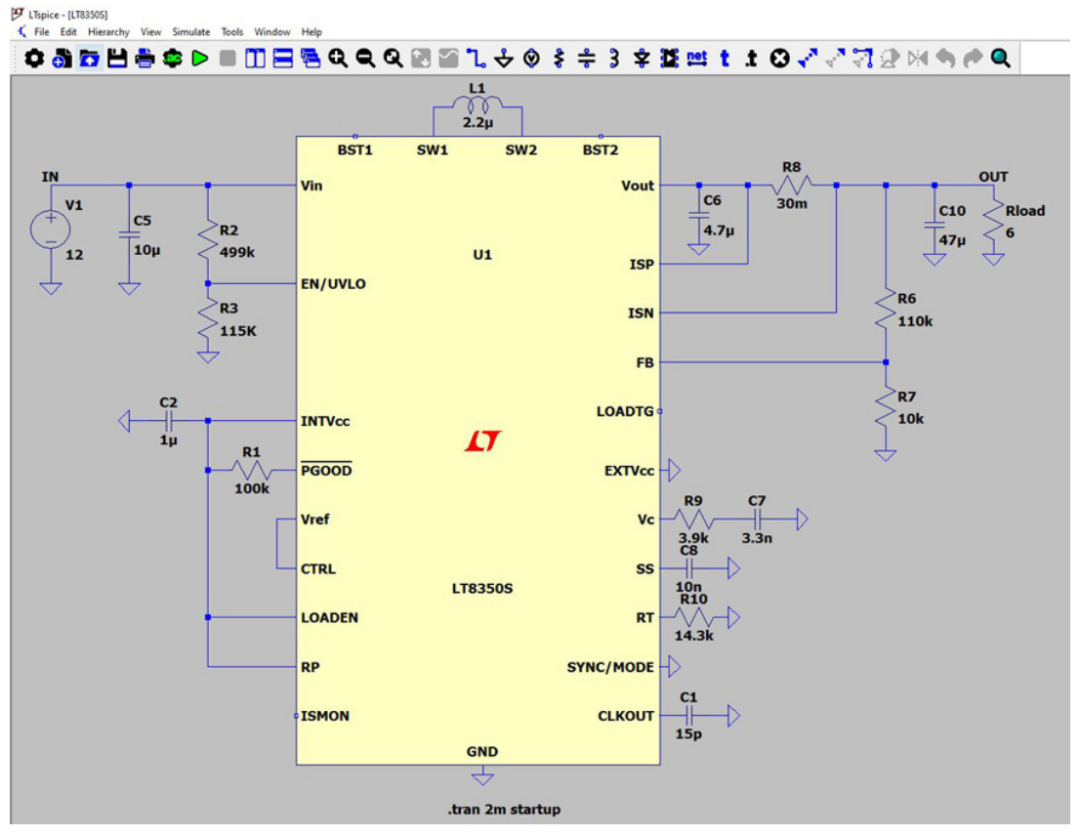The height and width of the screenshot is (836, 1080).
Task: Open Find with the teal magnifier icon
Action: (1001, 59)
